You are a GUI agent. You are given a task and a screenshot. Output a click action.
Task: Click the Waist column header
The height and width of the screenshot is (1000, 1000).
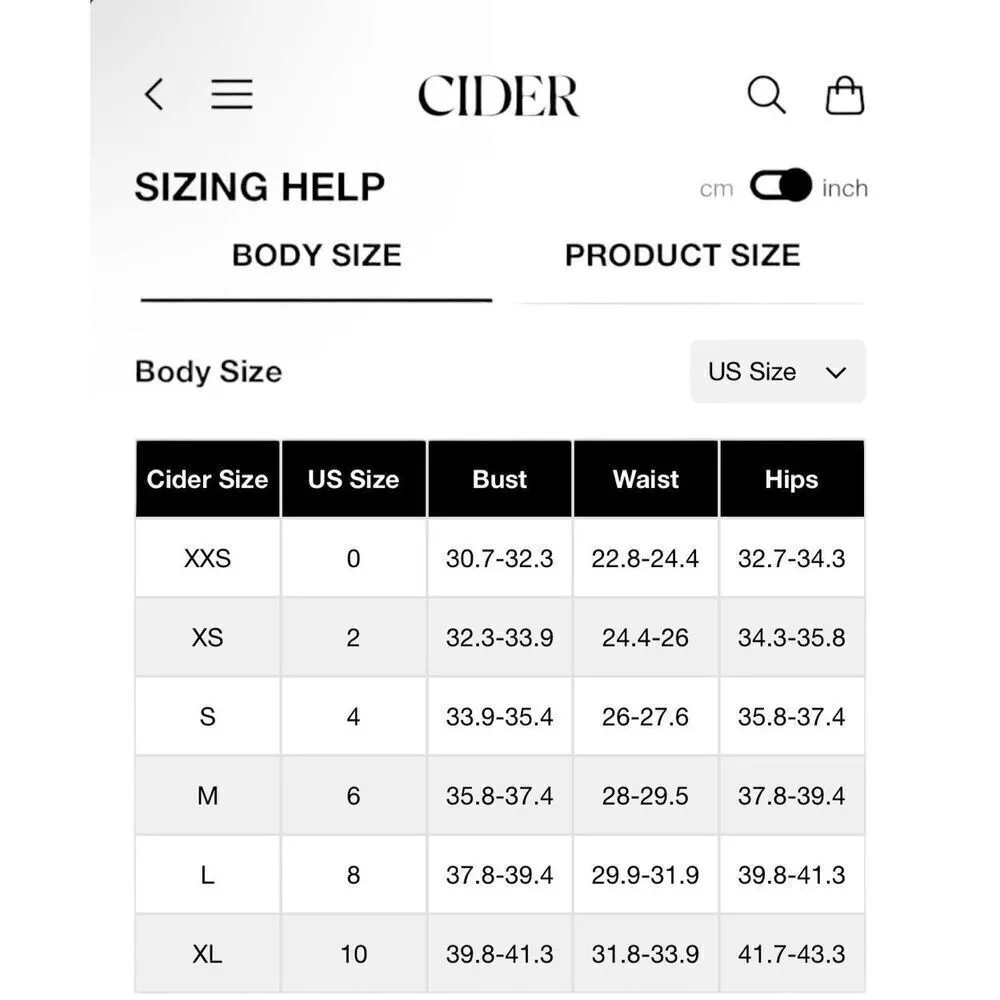coord(645,480)
